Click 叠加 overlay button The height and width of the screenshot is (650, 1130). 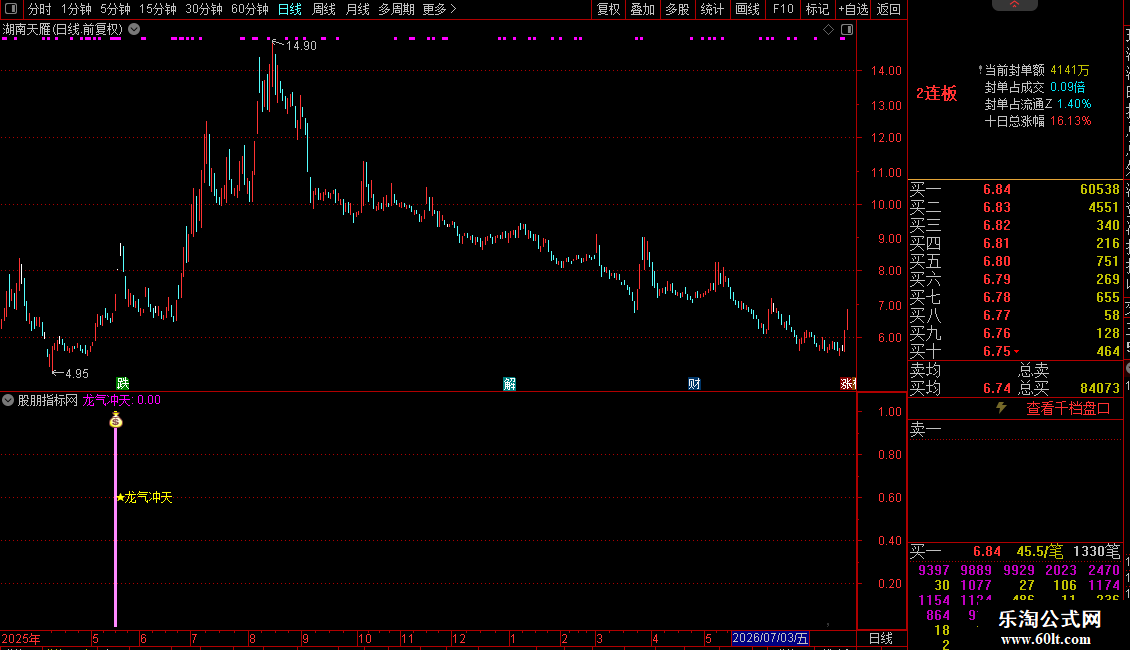coord(643,9)
